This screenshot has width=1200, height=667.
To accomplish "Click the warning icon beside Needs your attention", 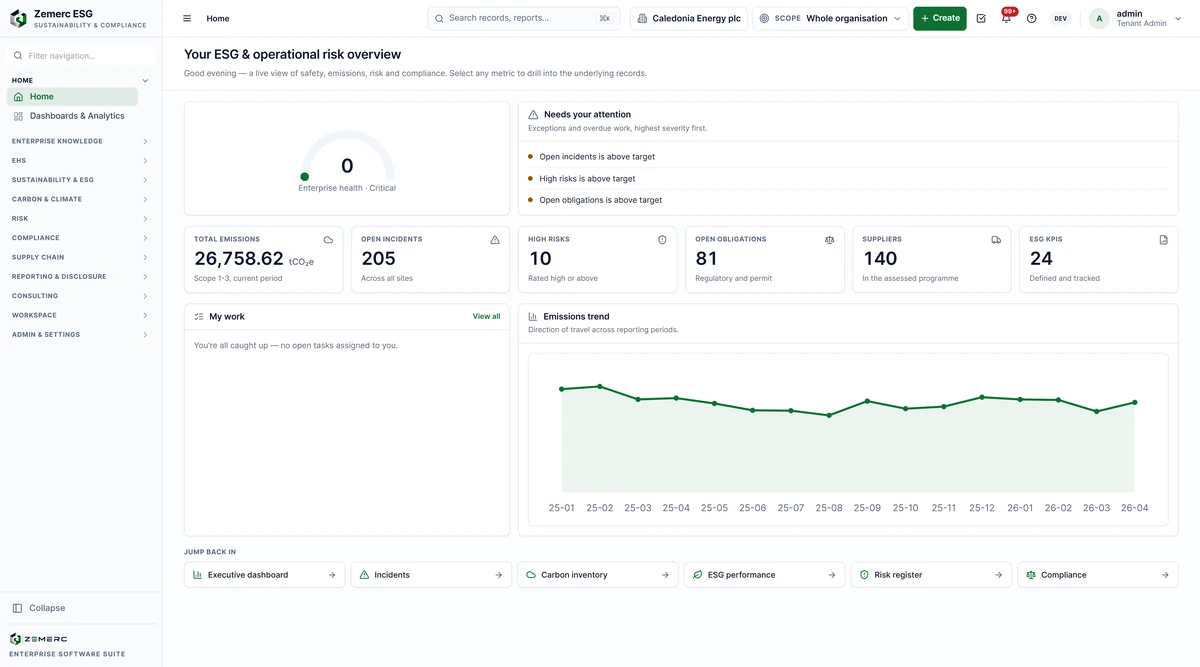I will (533, 115).
